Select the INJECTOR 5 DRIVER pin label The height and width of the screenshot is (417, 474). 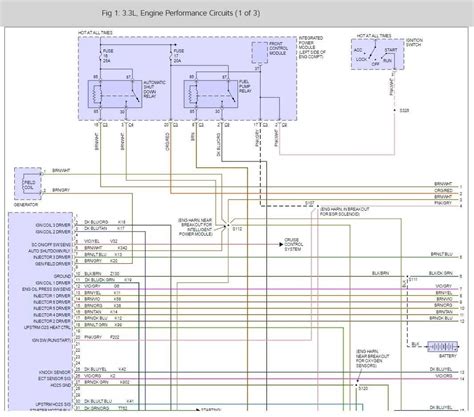(x=52, y=308)
